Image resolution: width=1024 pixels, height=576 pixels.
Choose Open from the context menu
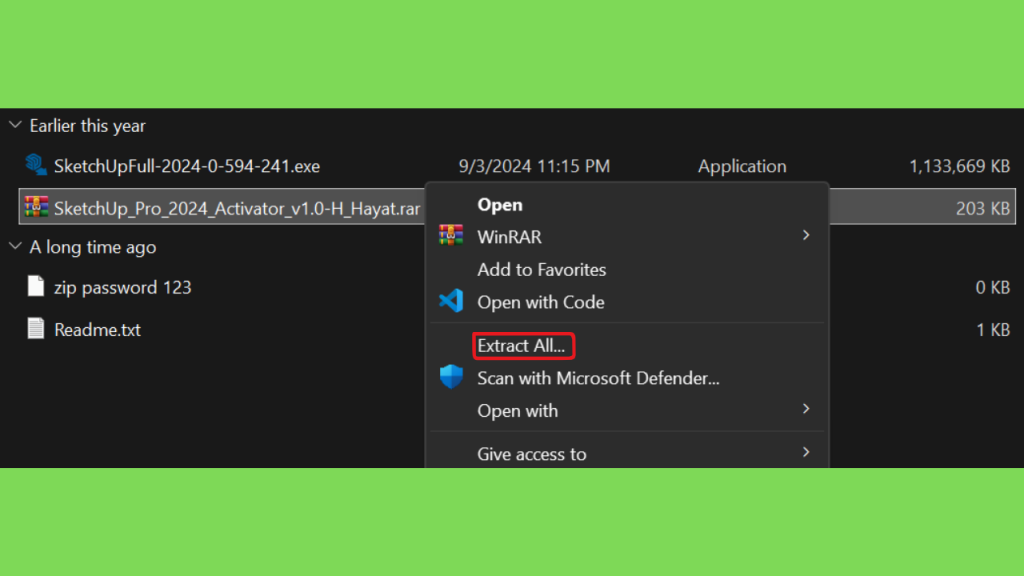(x=500, y=204)
